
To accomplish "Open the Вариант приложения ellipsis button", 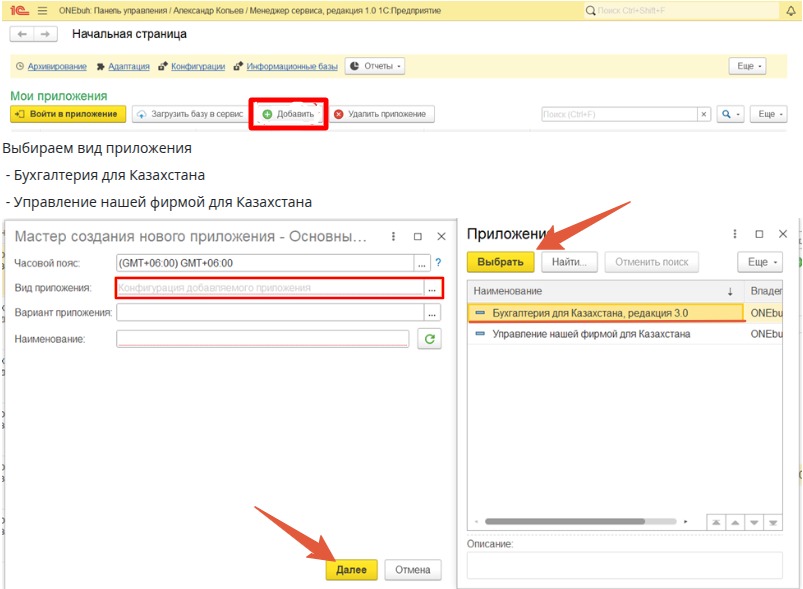I will pyautogui.click(x=432, y=312).
